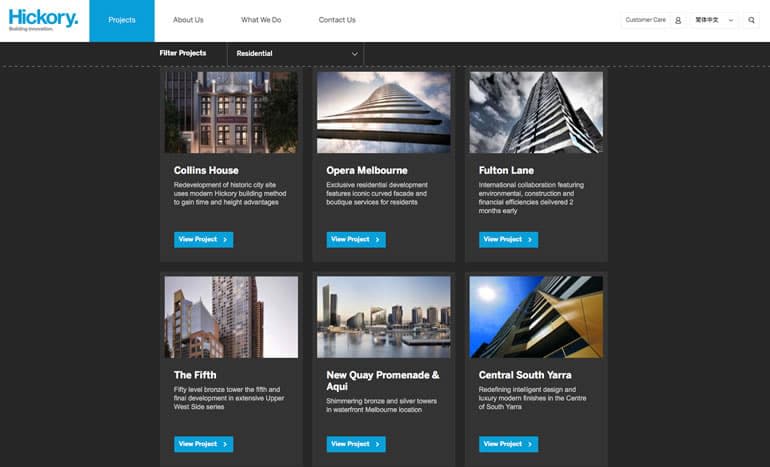770x467 pixels.
Task: Open the Projects nav tab
Action: click(x=122, y=21)
